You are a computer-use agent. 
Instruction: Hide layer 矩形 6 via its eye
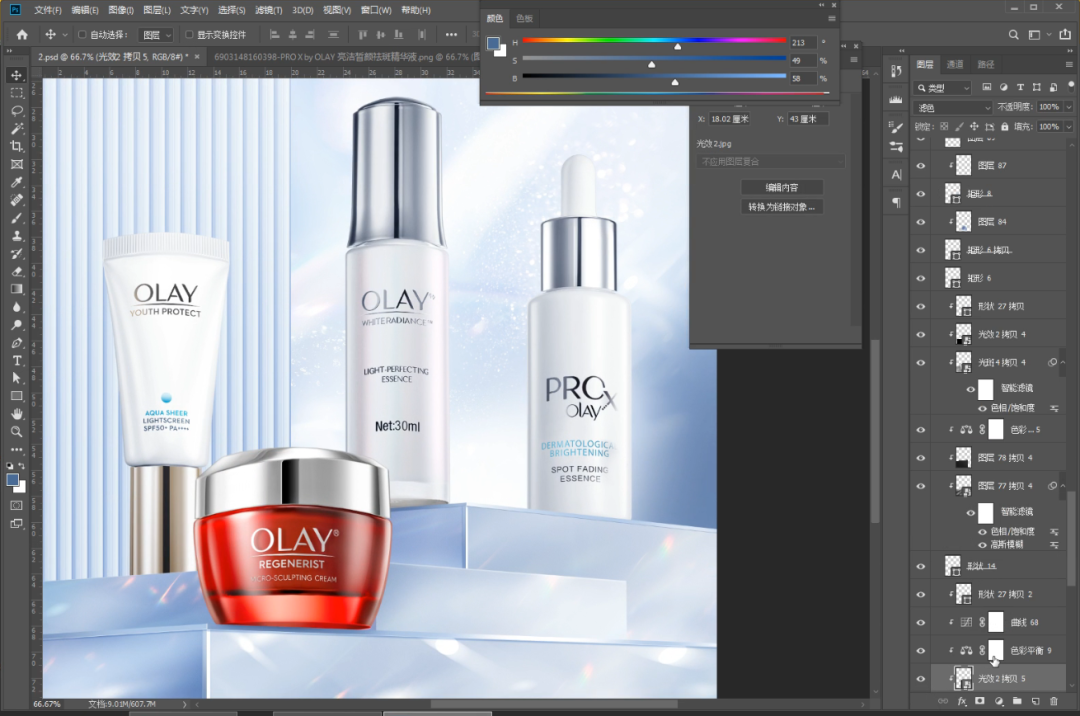pyautogui.click(x=921, y=278)
